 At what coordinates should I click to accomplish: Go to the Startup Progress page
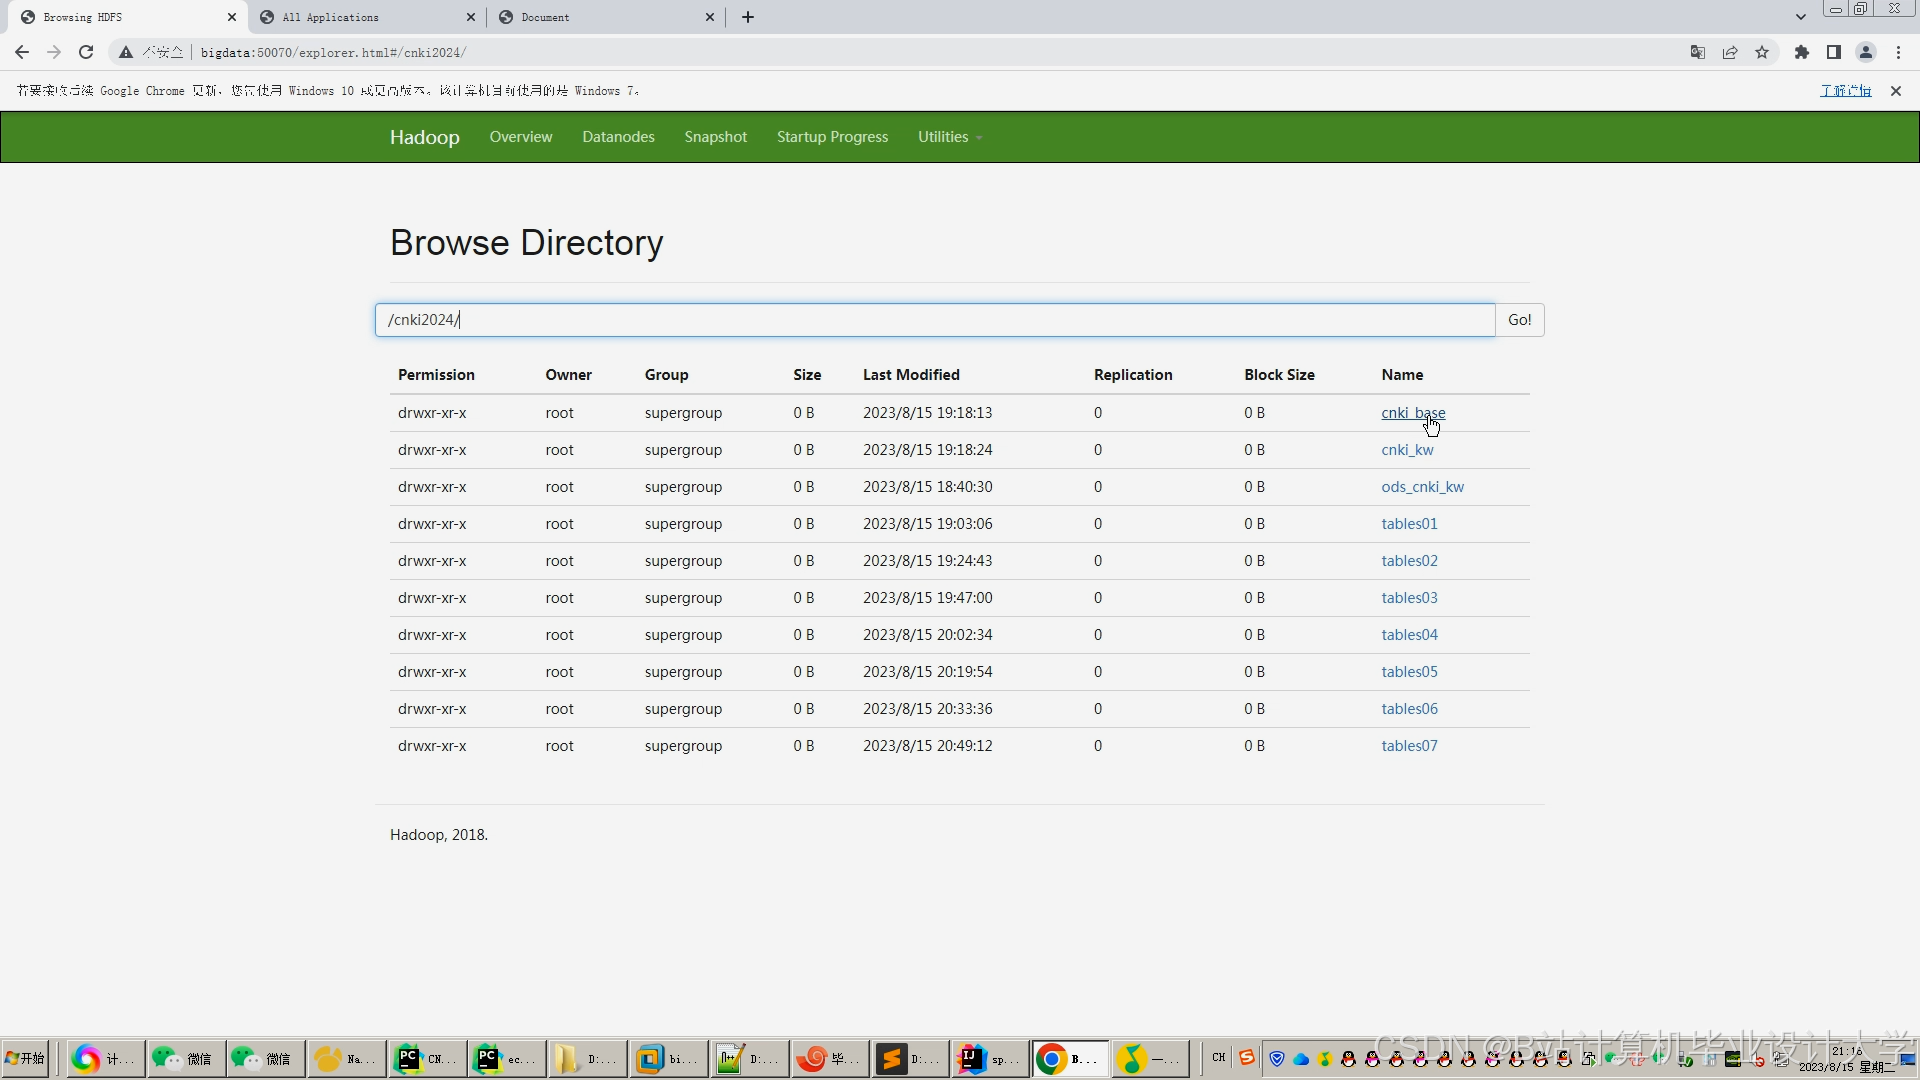(832, 137)
